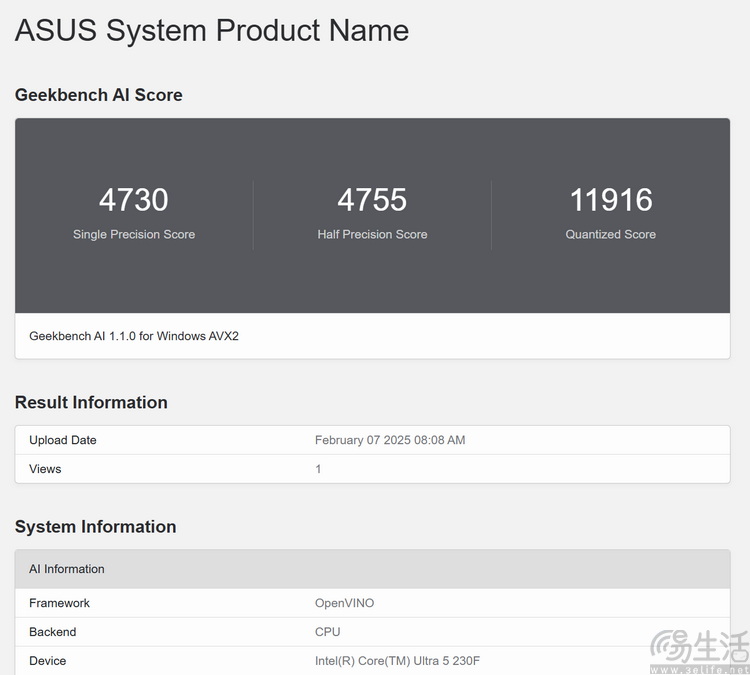This screenshot has height=675, width=750.
Task: Click the Views row label
Action: coord(45,469)
